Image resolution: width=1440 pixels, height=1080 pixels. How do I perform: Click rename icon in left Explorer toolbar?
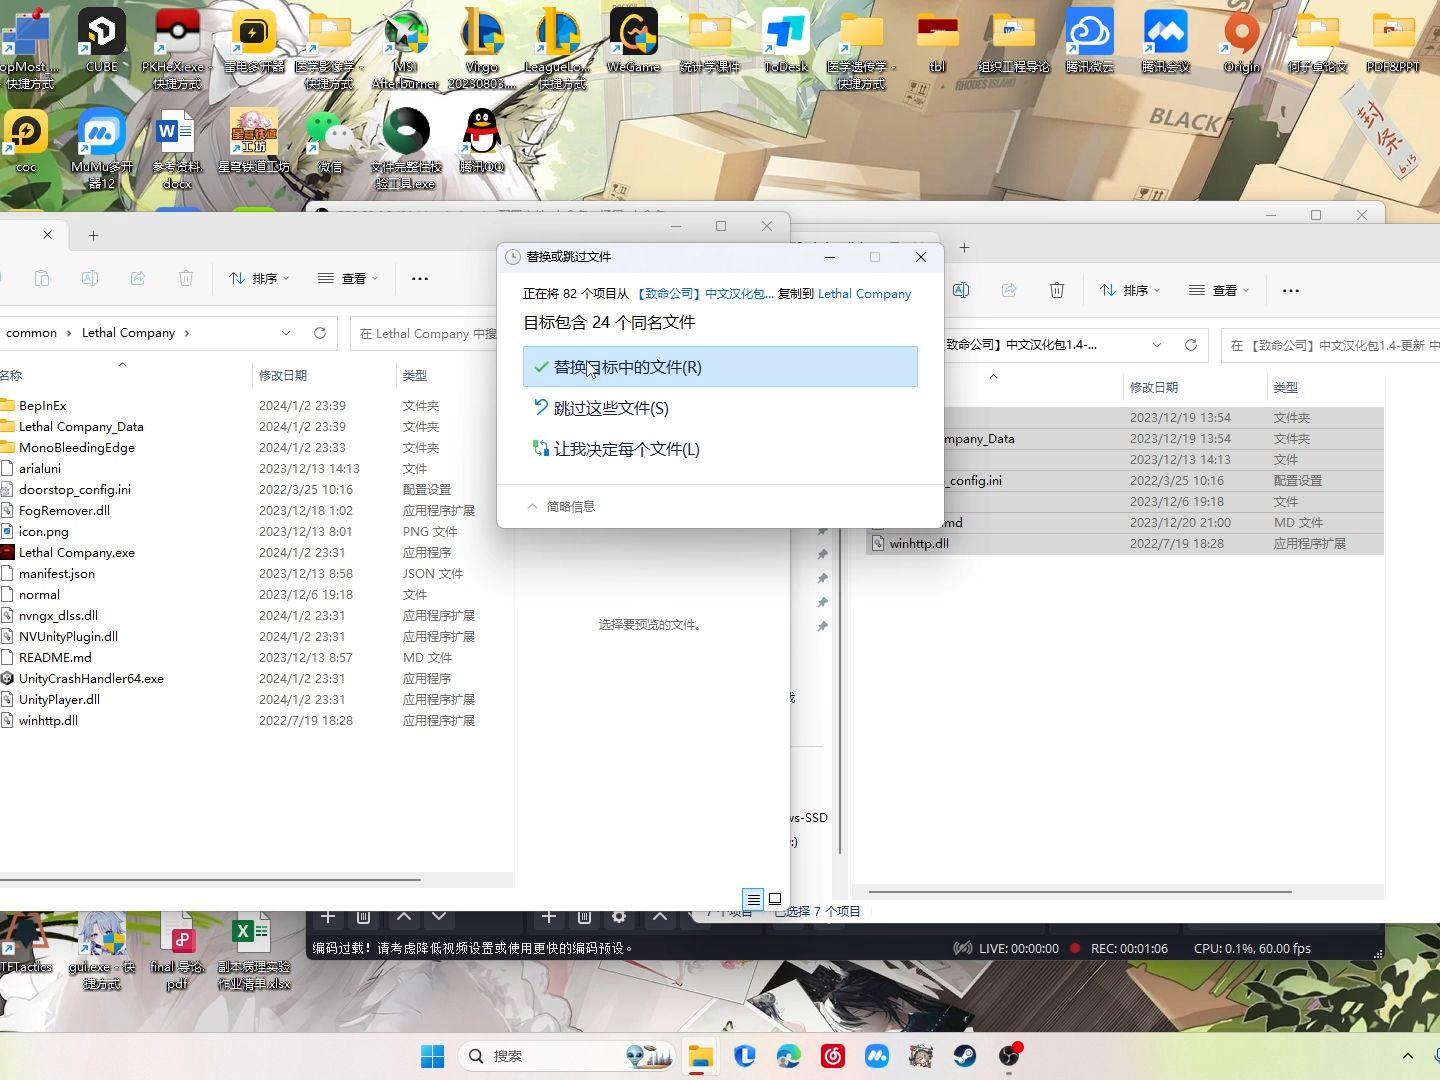[x=90, y=278]
